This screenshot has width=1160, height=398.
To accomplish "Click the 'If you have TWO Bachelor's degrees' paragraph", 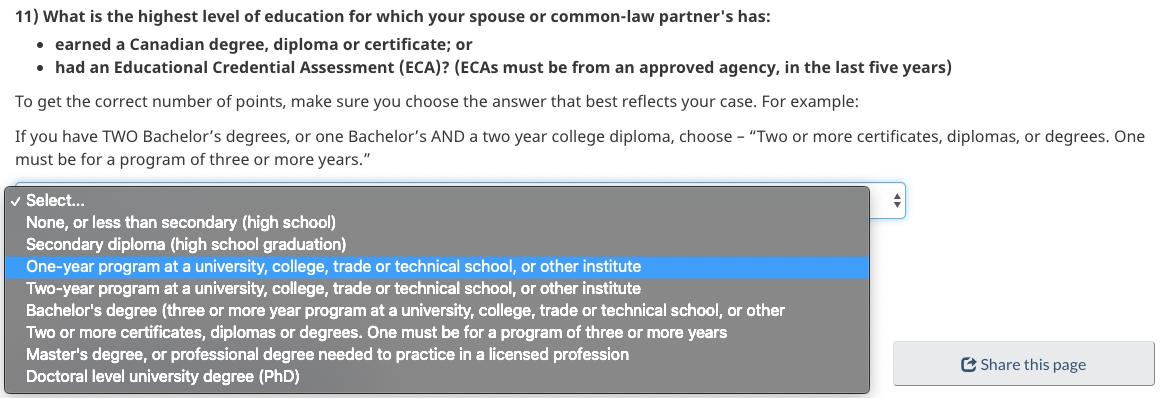I will pyautogui.click(x=580, y=137).
